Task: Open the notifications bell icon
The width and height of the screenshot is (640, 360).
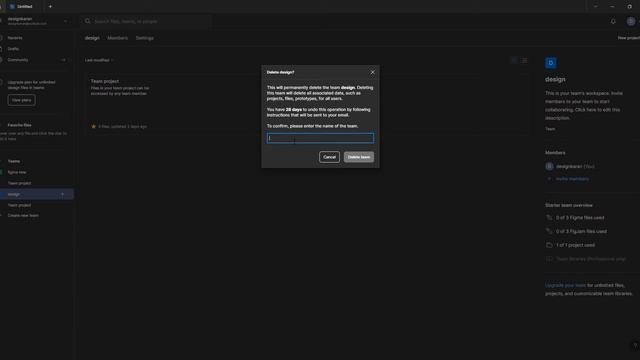Action: click(x=613, y=21)
